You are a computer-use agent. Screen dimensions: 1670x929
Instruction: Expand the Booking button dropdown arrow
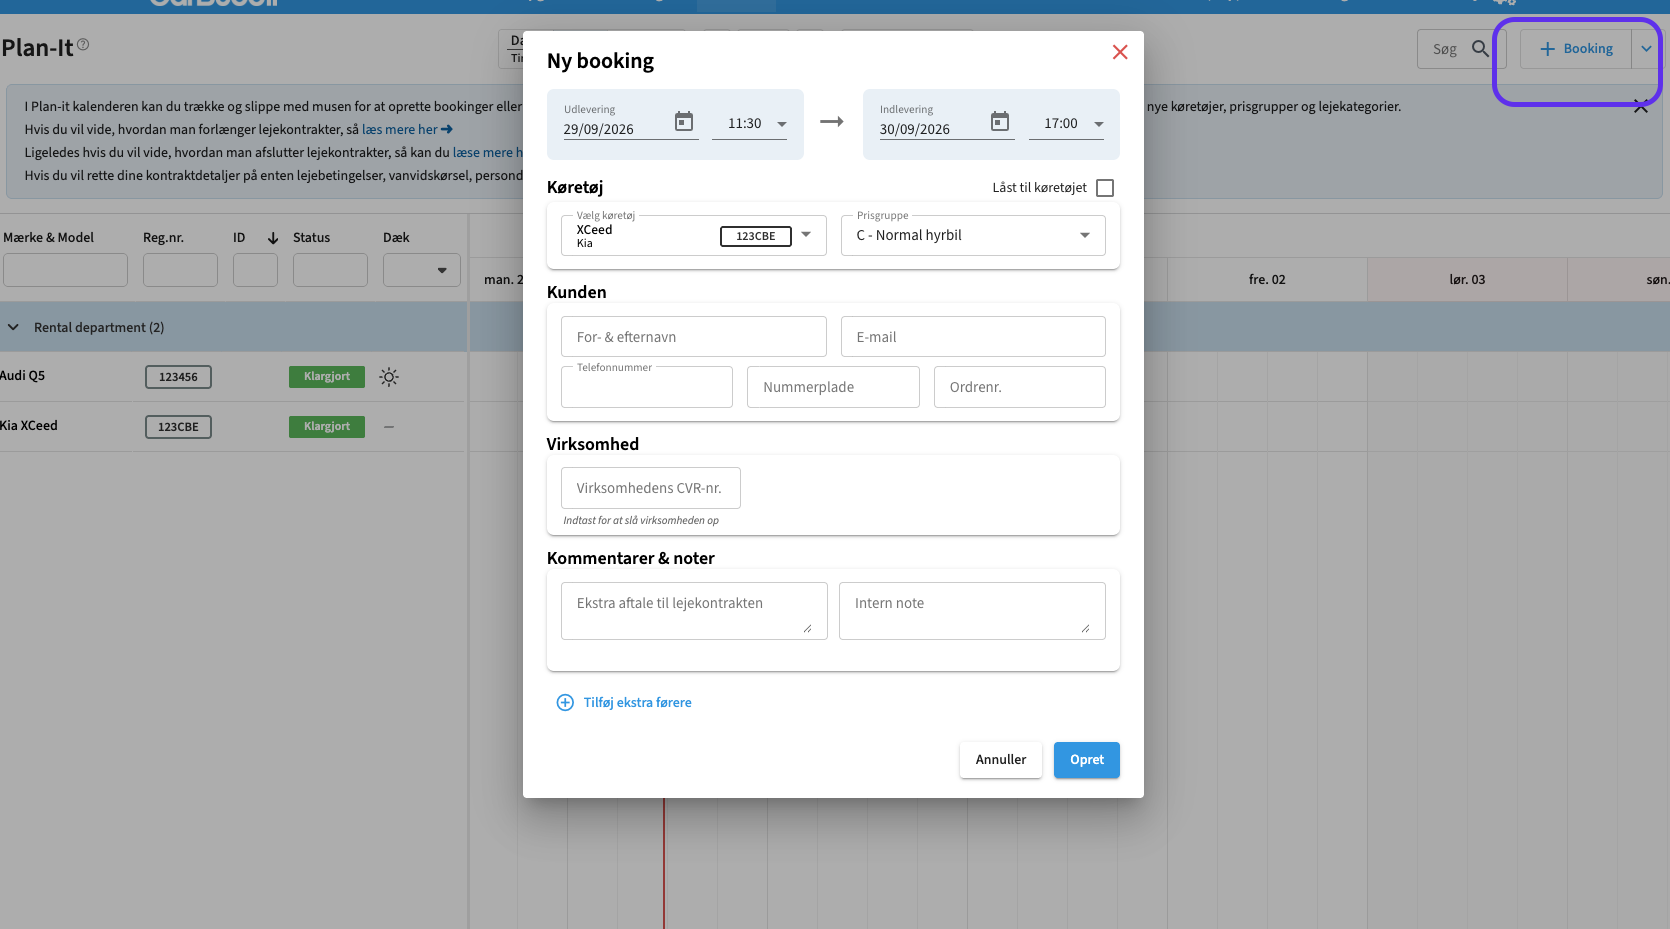[1646, 49]
